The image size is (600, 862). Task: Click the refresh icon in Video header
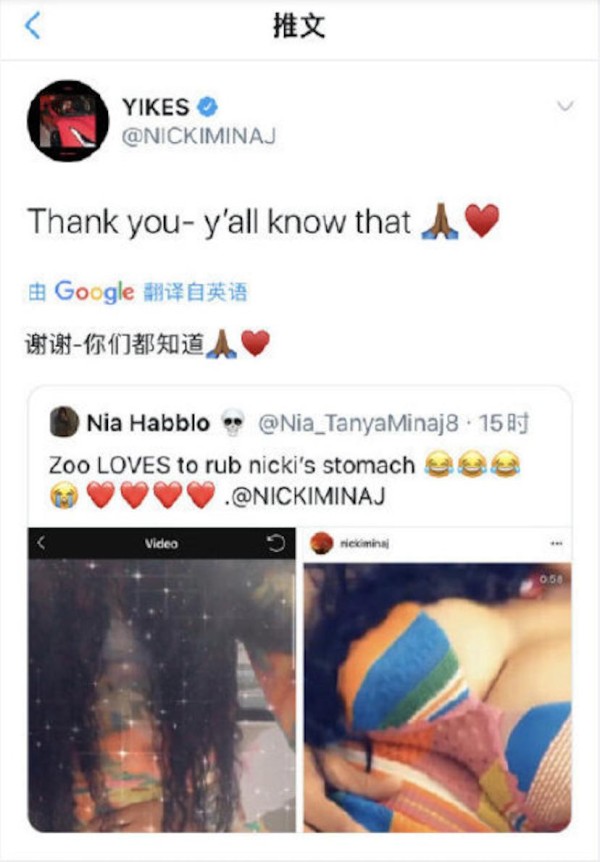click(276, 543)
